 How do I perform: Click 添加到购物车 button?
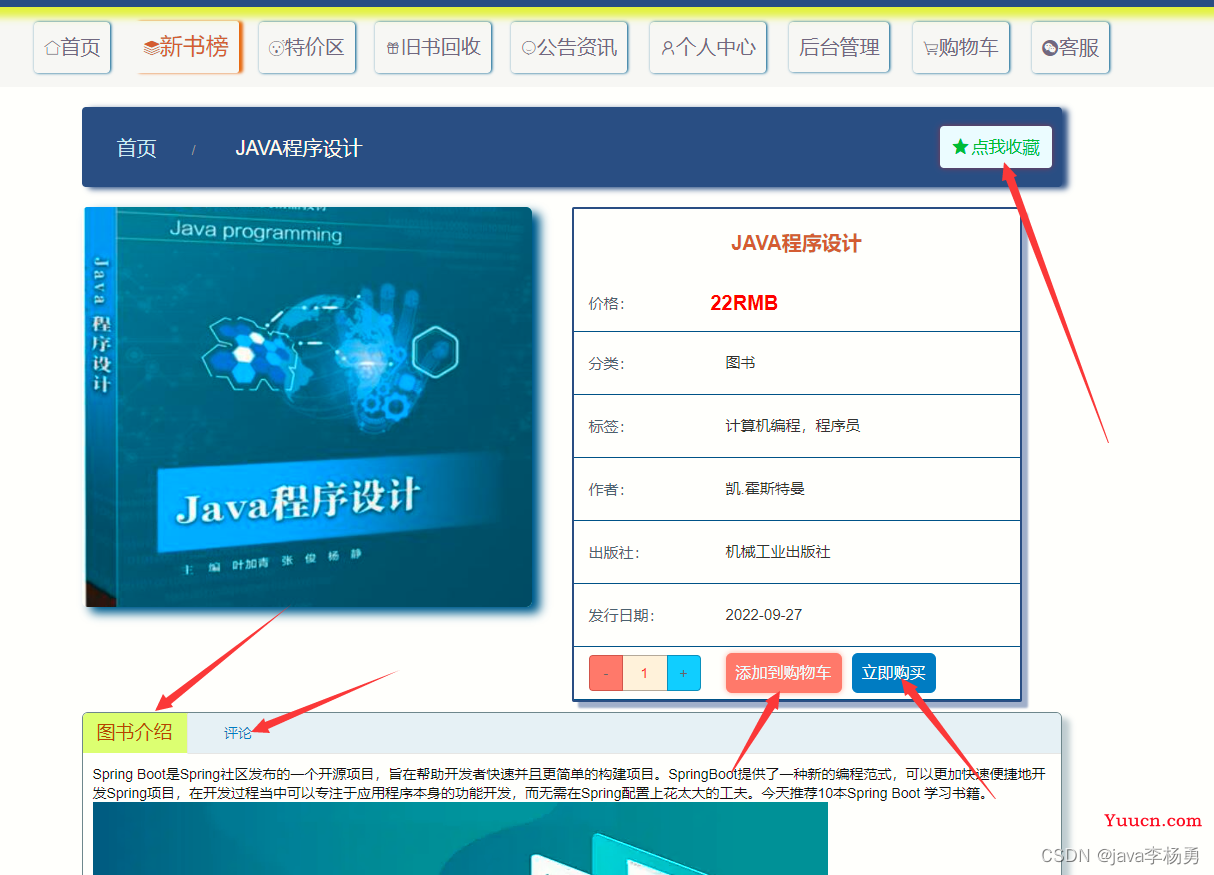coord(783,673)
